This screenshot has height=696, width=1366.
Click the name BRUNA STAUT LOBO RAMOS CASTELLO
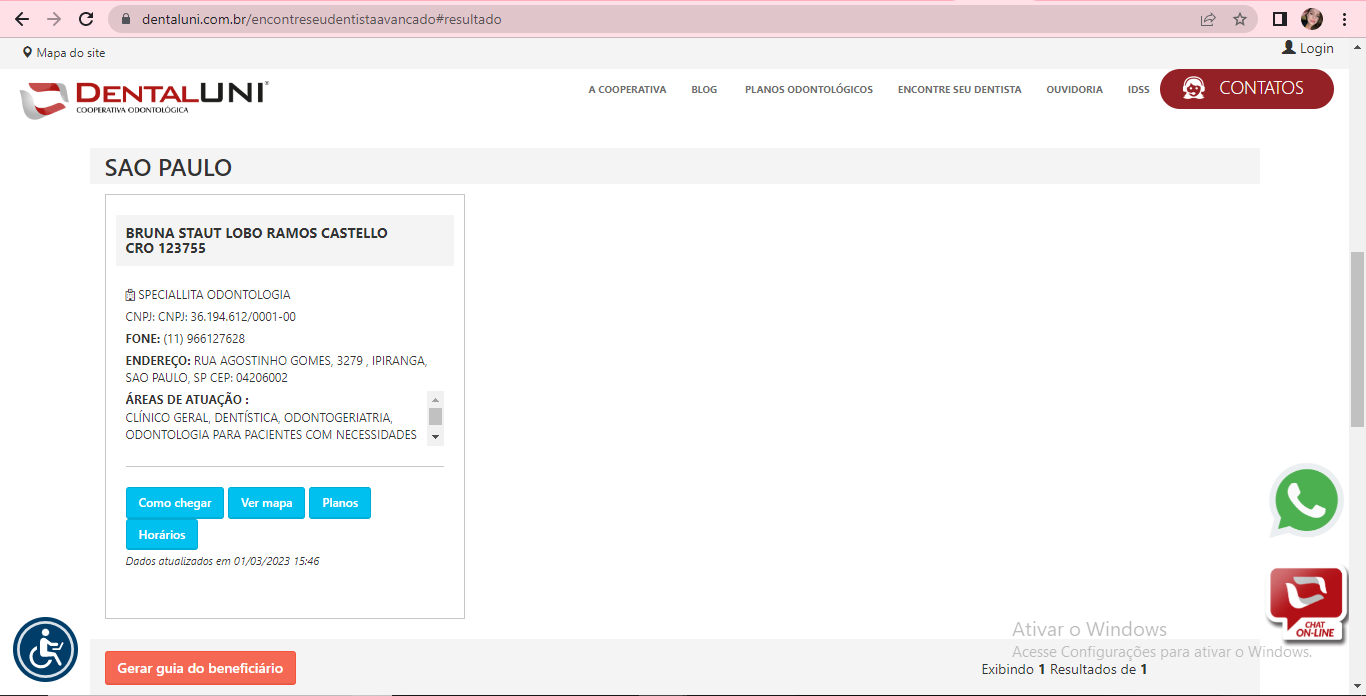tap(257, 233)
